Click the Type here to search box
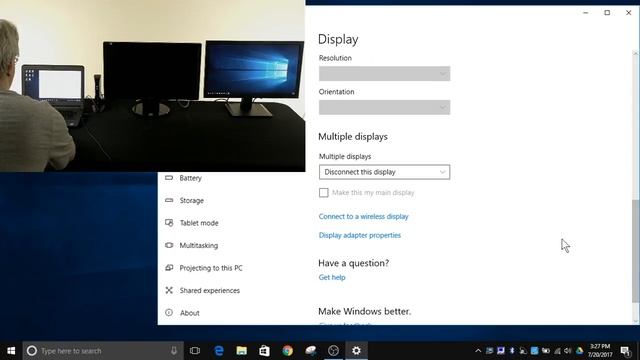 pos(103,351)
